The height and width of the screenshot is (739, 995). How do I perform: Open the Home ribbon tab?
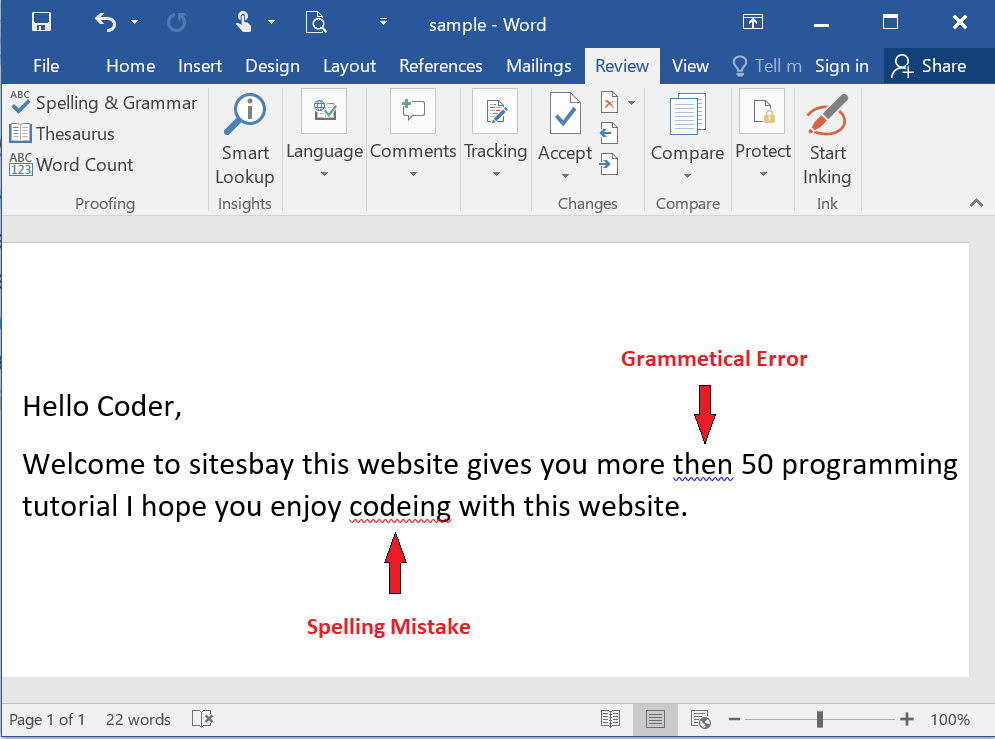pyautogui.click(x=130, y=66)
